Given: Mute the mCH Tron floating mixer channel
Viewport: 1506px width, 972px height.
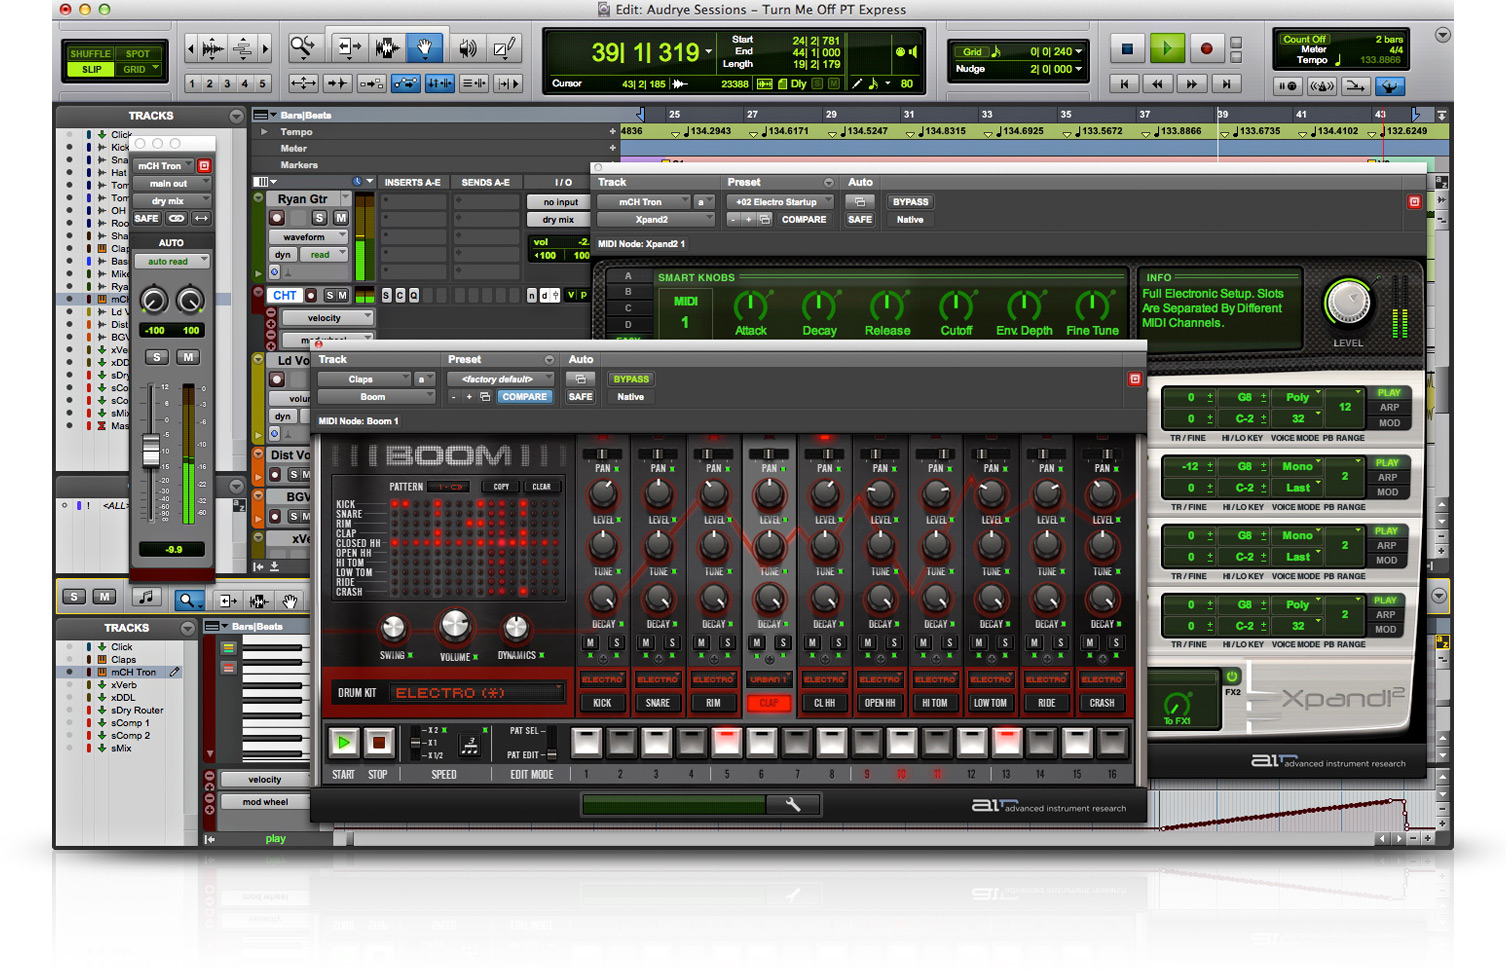Looking at the screenshot, I should click(x=188, y=357).
